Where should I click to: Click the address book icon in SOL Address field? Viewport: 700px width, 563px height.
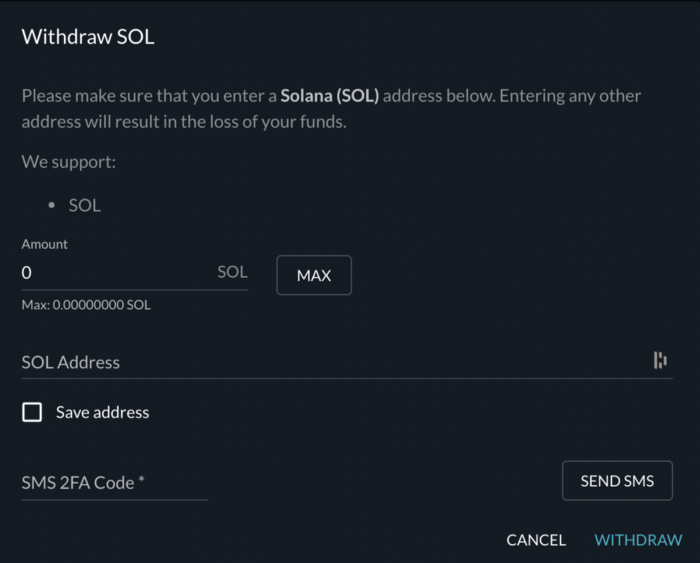(x=659, y=361)
